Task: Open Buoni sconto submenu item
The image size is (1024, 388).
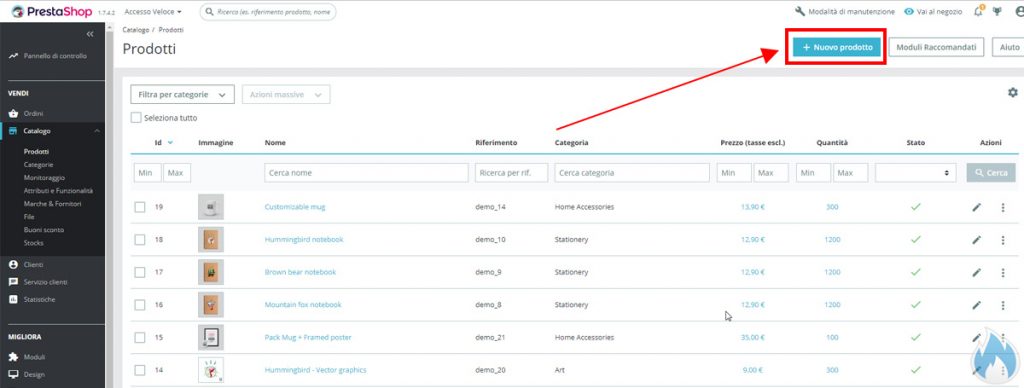Action: 44,230
